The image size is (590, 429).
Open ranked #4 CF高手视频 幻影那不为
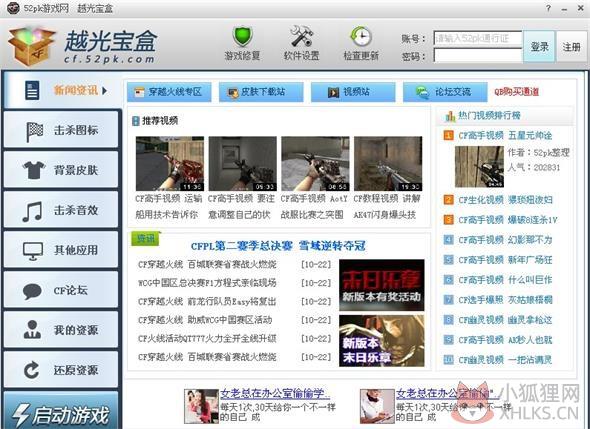505,240
